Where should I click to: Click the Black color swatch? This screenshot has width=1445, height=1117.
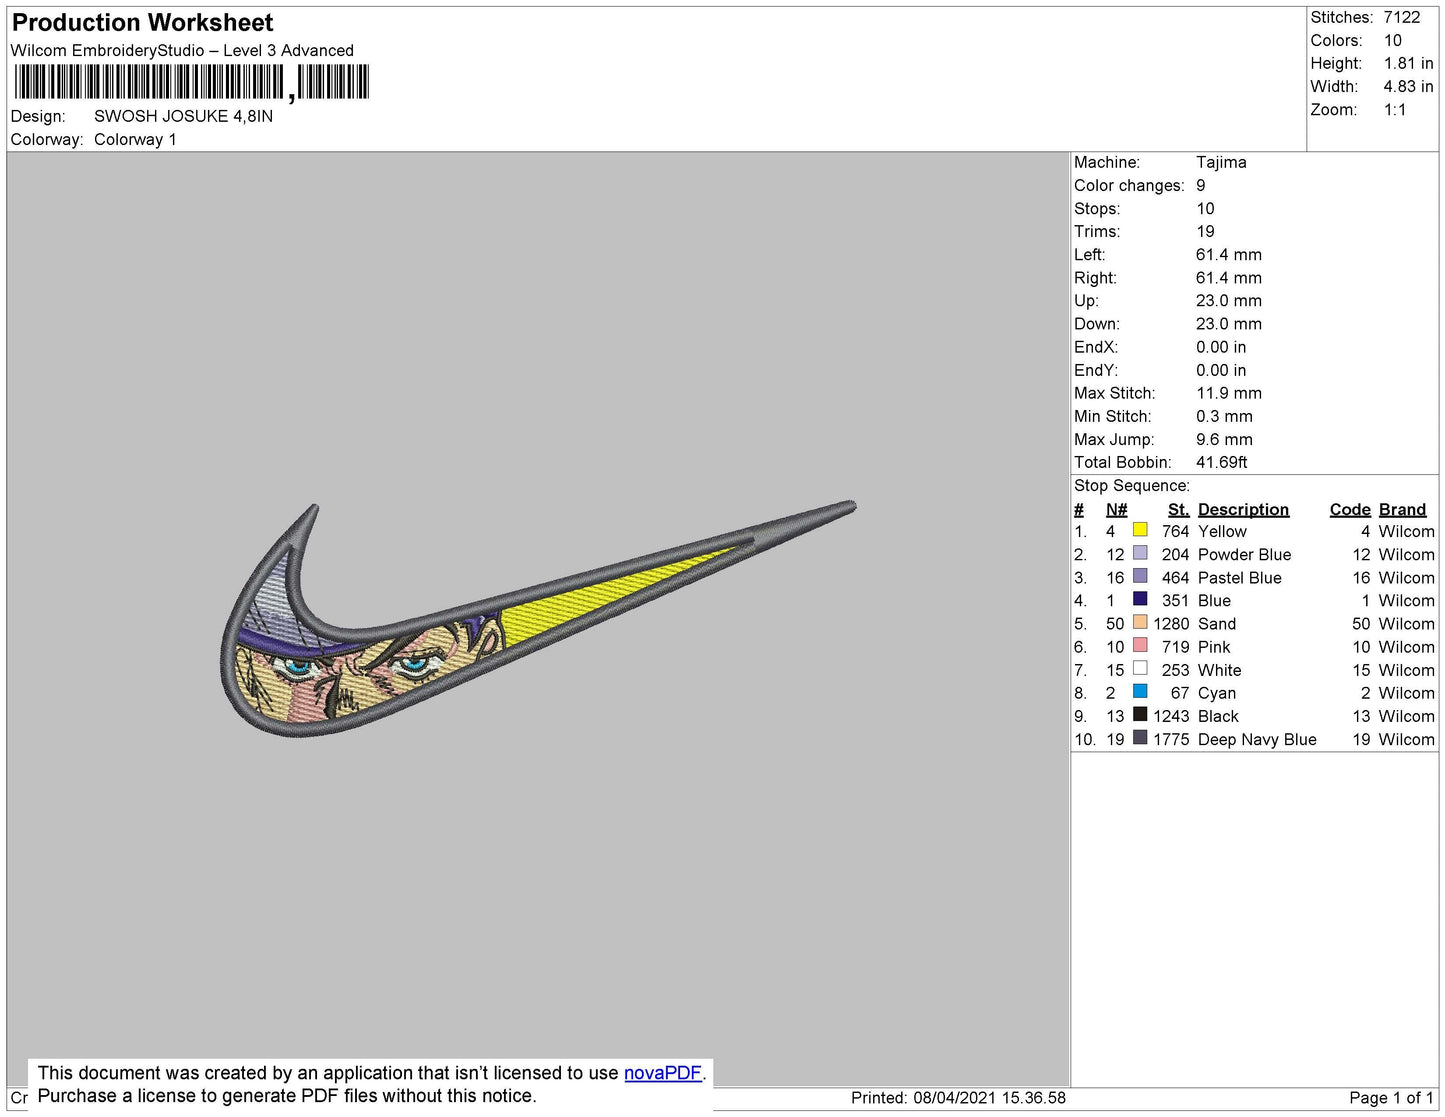point(1140,714)
